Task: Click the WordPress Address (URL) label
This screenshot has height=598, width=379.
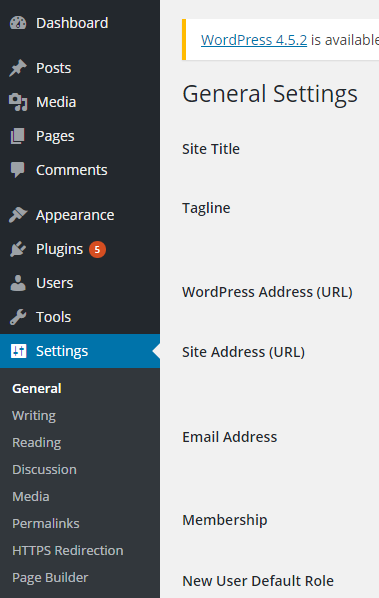Action: (267, 293)
